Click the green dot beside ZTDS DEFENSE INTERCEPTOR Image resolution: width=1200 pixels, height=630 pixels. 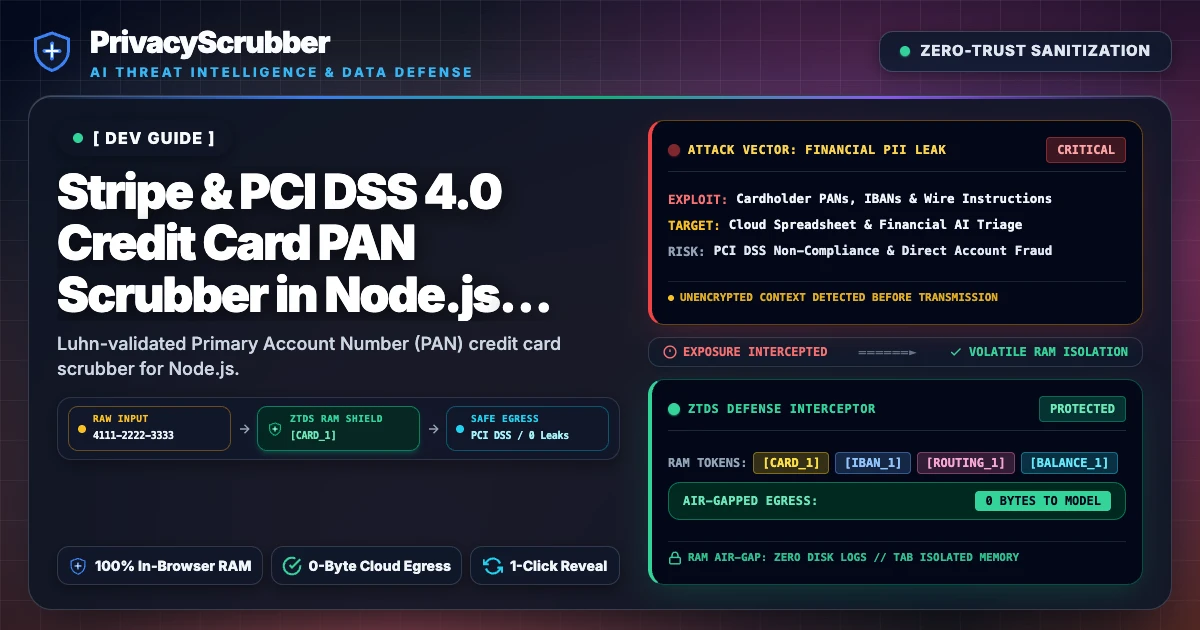point(674,409)
